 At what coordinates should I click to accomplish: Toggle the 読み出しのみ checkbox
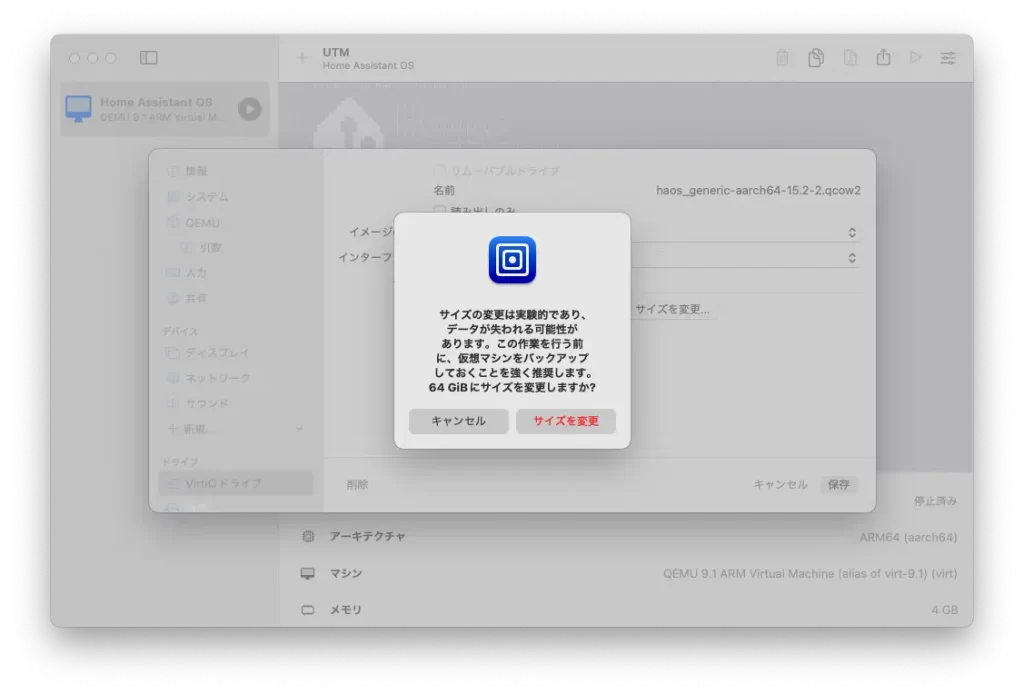coord(440,211)
